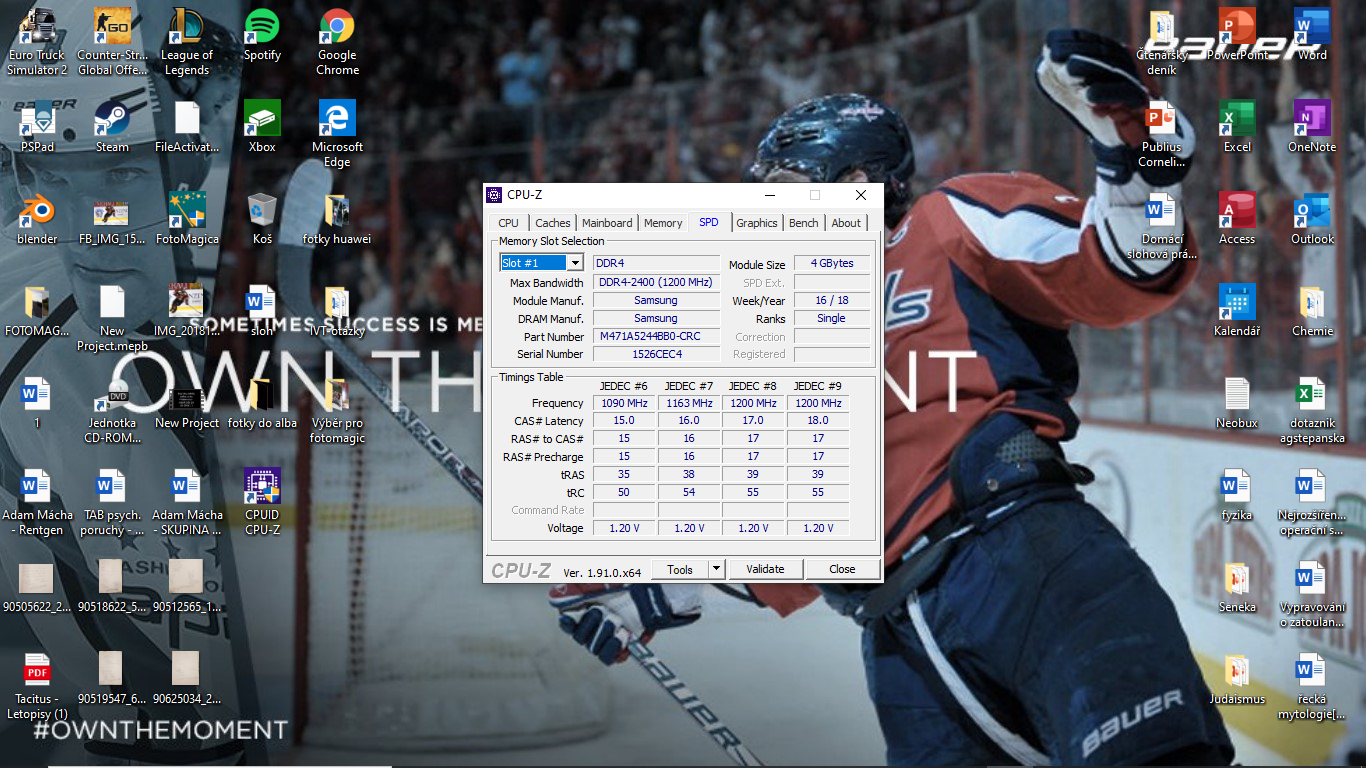Open the Spotify desktop icon
Screen dimensions: 1366x768
[262, 27]
